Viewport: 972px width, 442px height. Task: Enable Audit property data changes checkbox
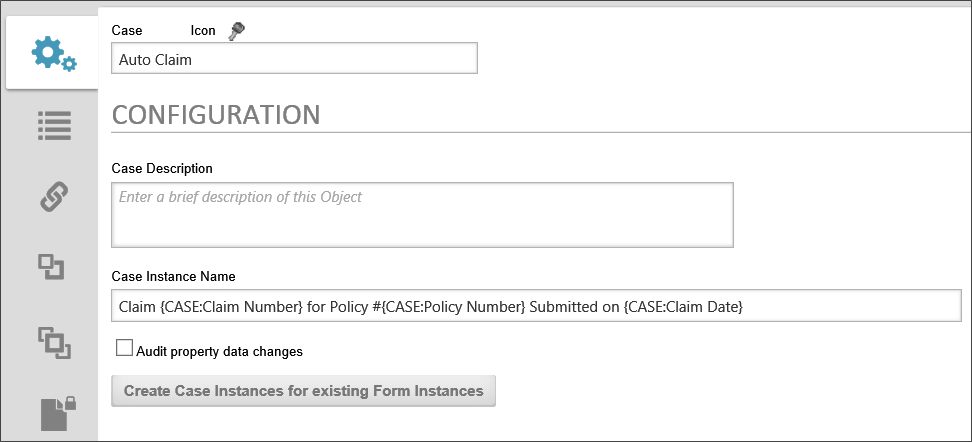pos(124,349)
